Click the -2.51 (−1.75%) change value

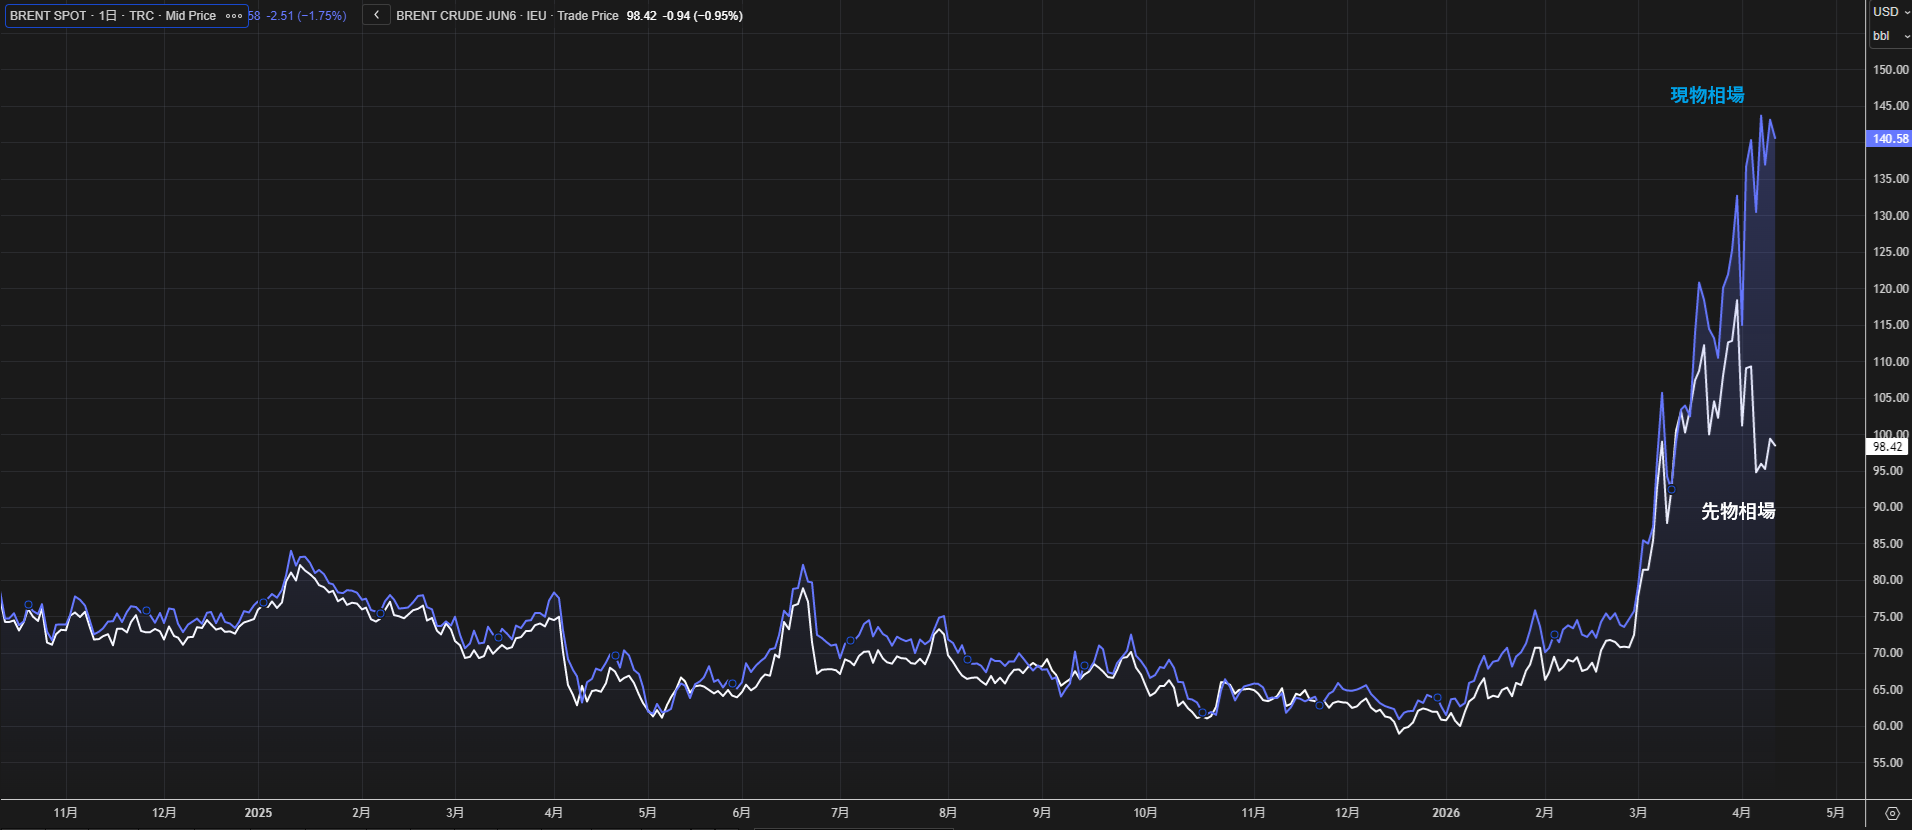click(305, 16)
